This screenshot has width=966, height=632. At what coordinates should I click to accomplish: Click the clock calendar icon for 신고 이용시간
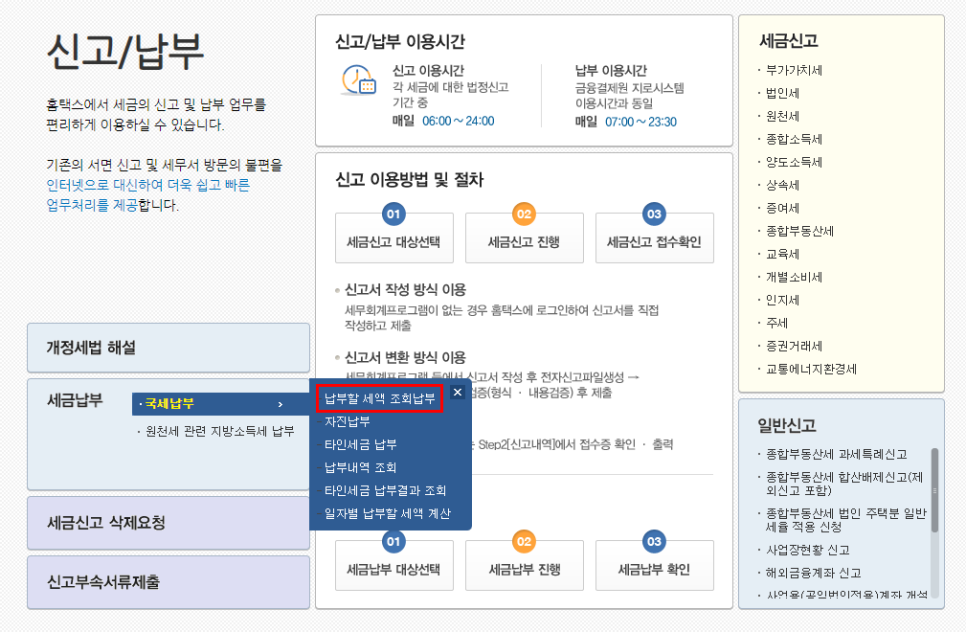[359, 80]
